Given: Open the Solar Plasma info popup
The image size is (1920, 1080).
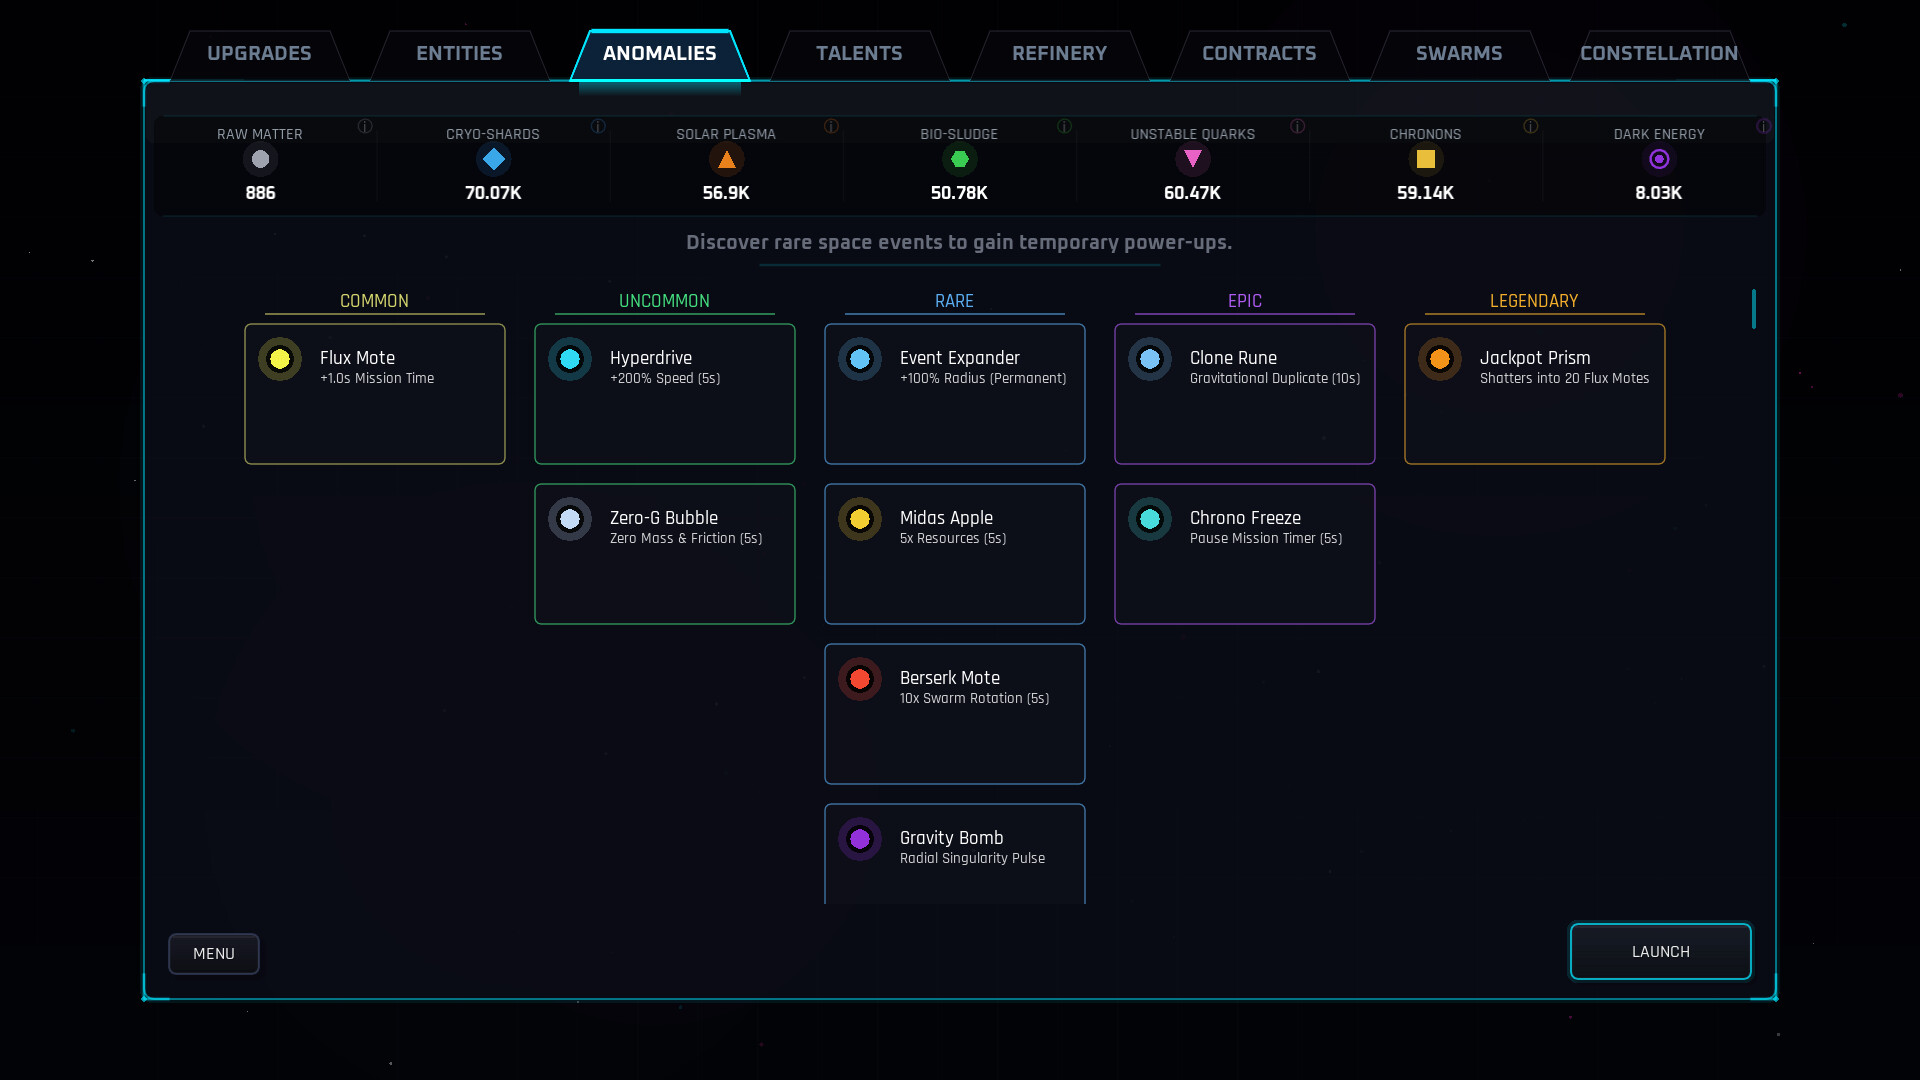Looking at the screenshot, I should (x=830, y=127).
